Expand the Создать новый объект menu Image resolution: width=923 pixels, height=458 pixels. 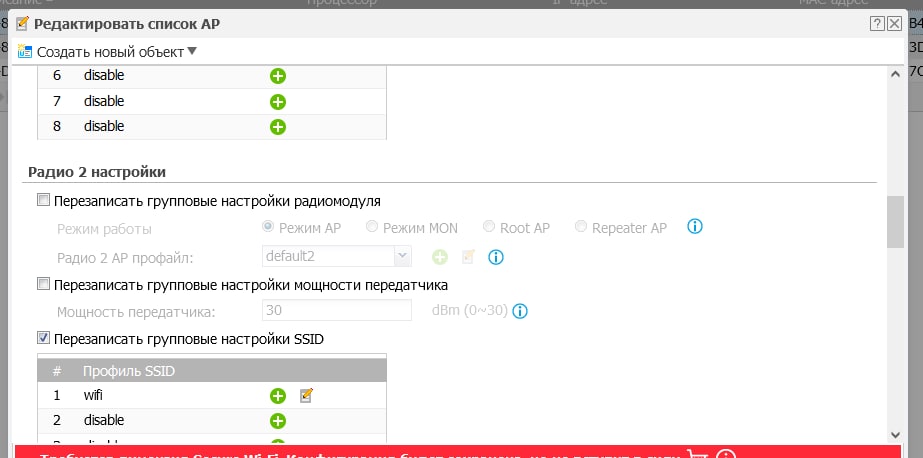pyautogui.click(x=193, y=51)
